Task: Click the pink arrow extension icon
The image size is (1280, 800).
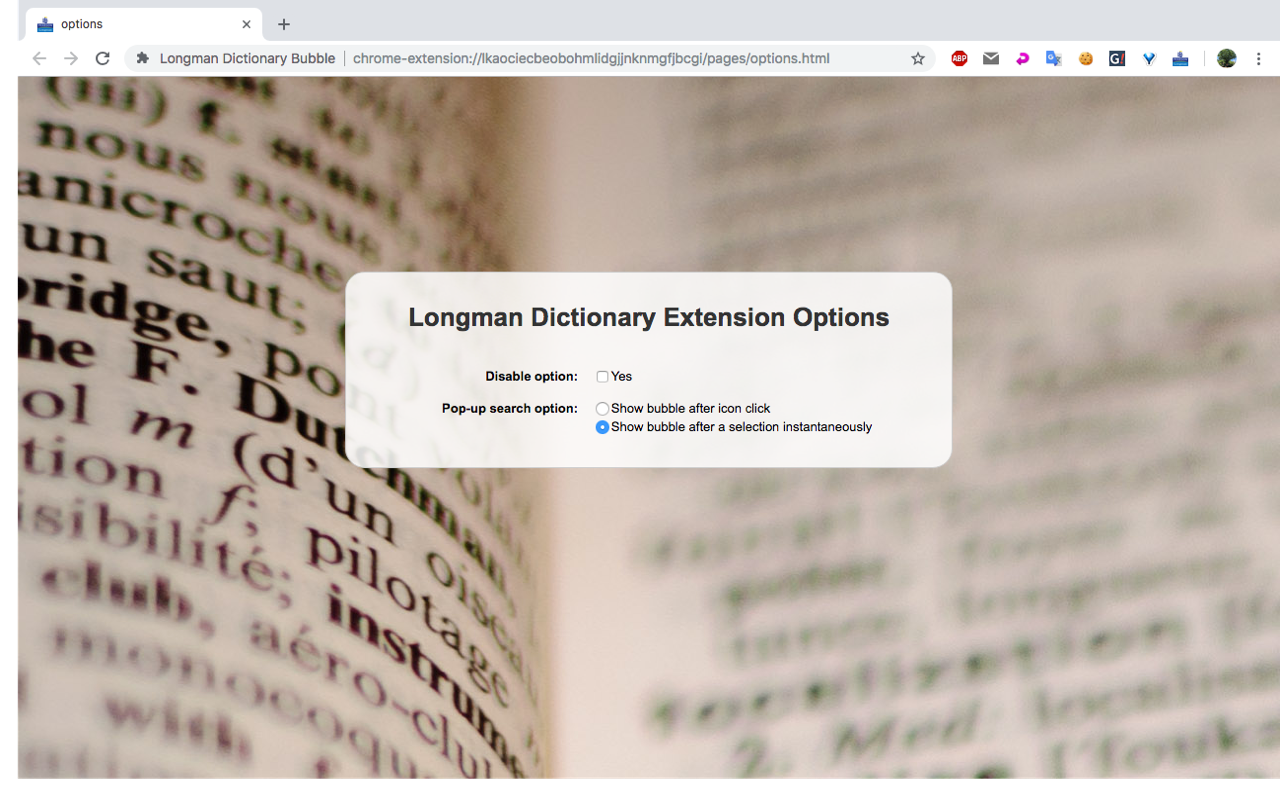Action: (1022, 58)
